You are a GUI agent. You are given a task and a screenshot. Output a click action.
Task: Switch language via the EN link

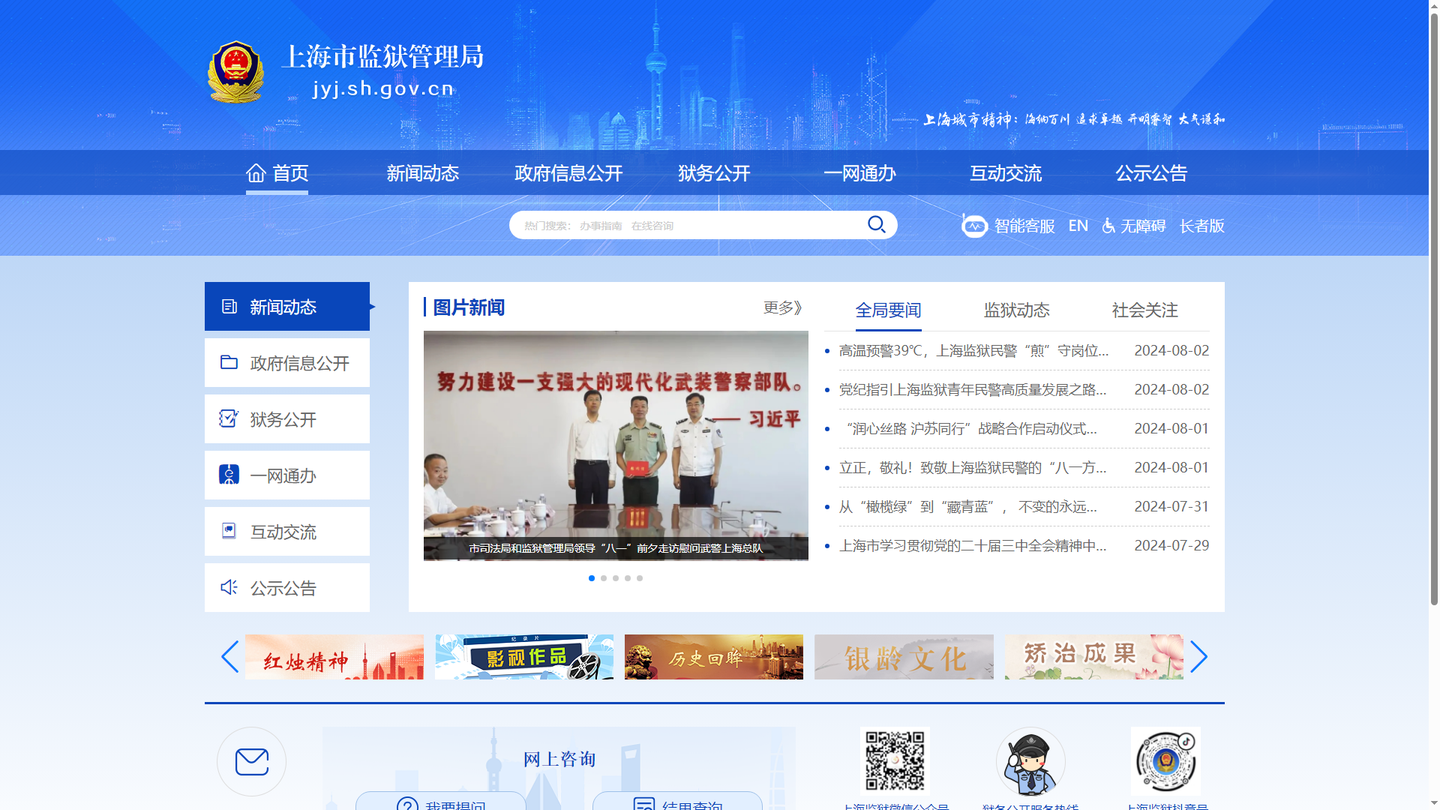[1078, 226]
